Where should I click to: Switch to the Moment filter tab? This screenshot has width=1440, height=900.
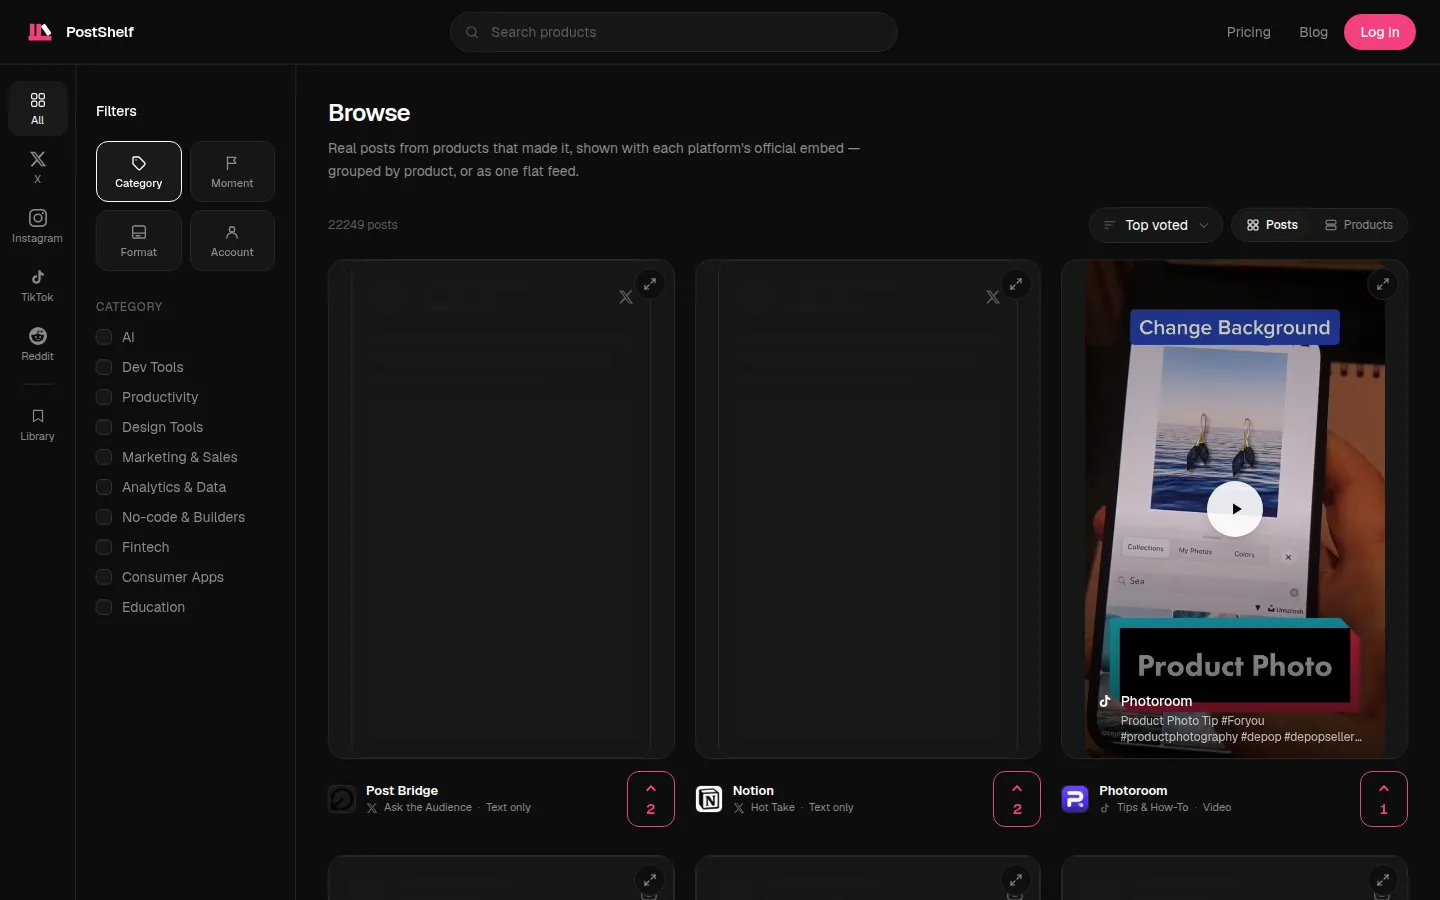click(x=232, y=171)
